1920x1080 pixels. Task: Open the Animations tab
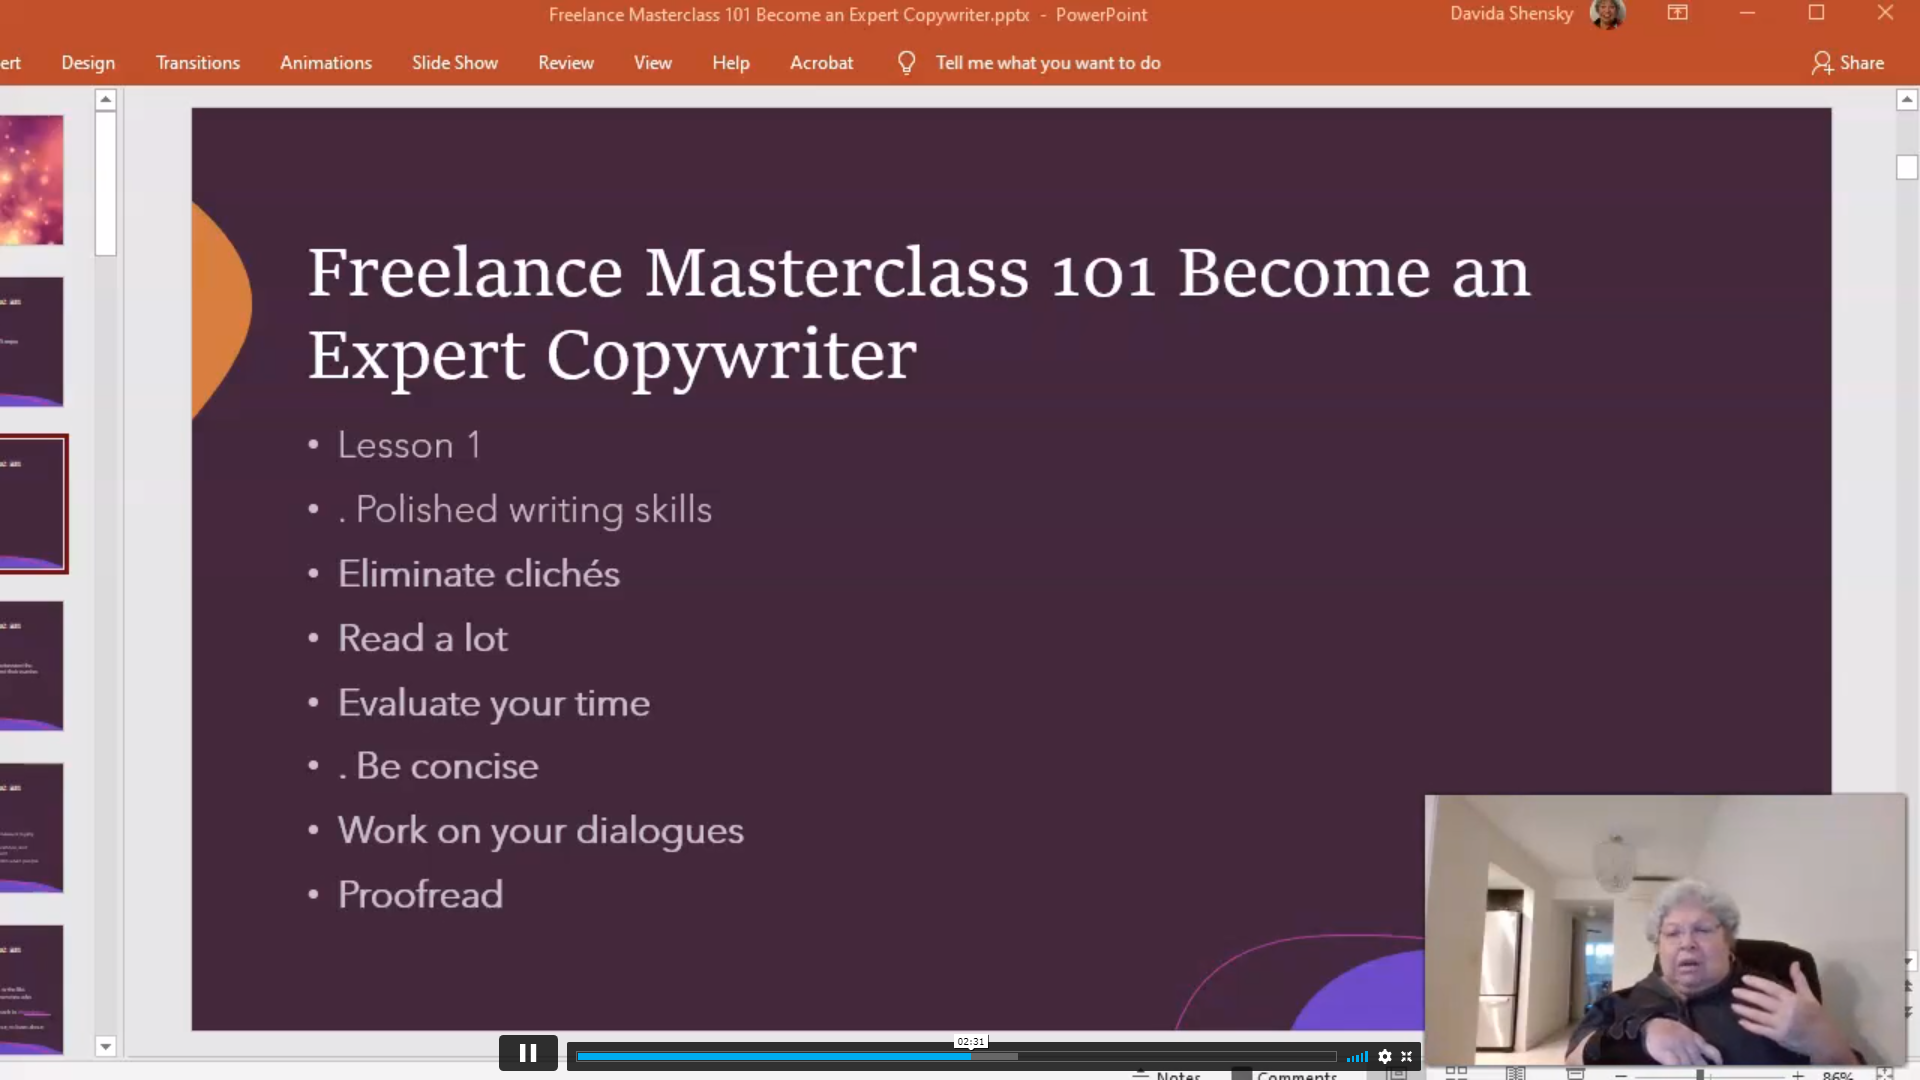click(x=325, y=63)
